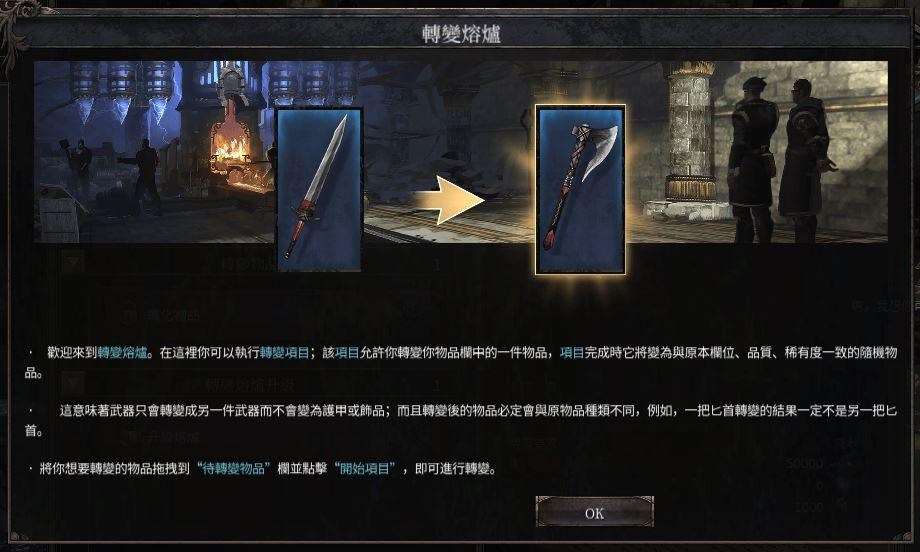Screen dimensions: 920x552
Task: Click the OK button to dismiss tutorial
Action: pyautogui.click(x=594, y=512)
